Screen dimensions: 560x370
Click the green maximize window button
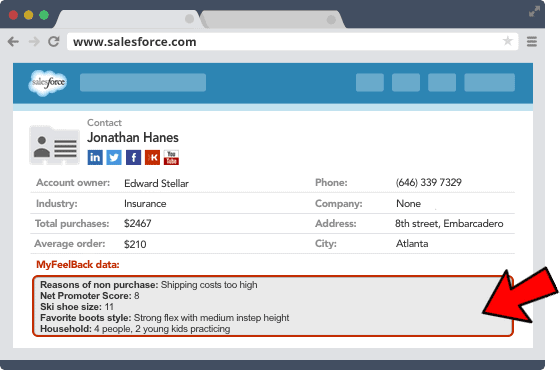point(44,15)
